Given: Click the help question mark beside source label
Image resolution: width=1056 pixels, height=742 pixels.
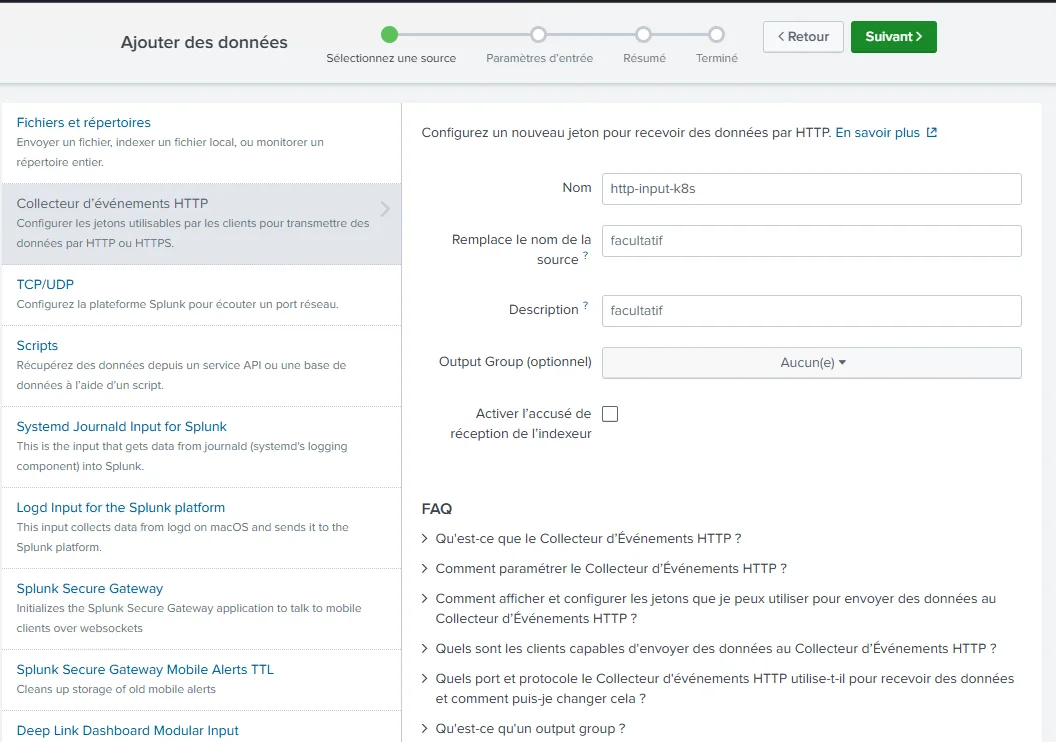Looking at the screenshot, I should click(x=585, y=256).
